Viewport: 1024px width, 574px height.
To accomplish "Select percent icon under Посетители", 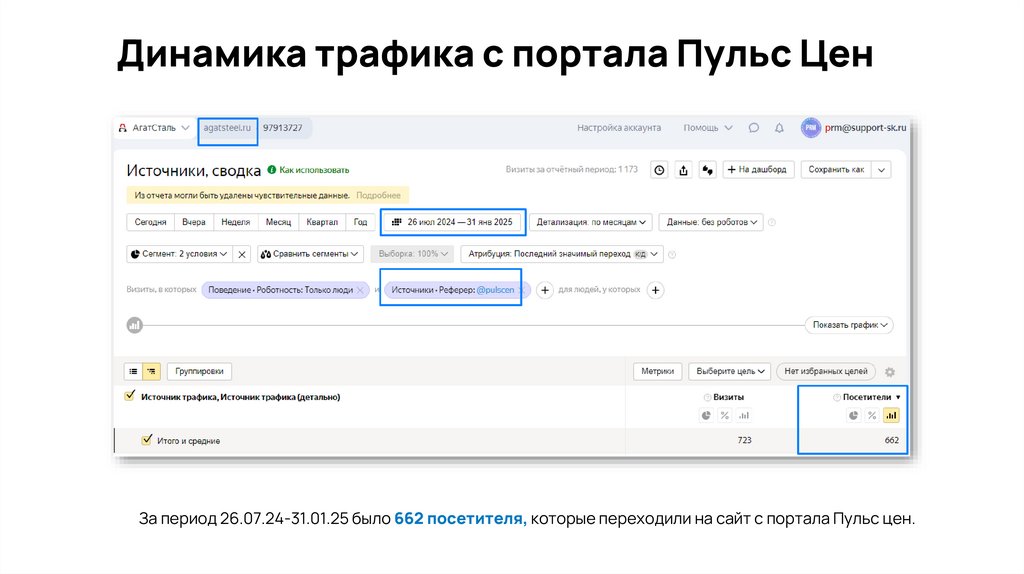I will (872, 415).
